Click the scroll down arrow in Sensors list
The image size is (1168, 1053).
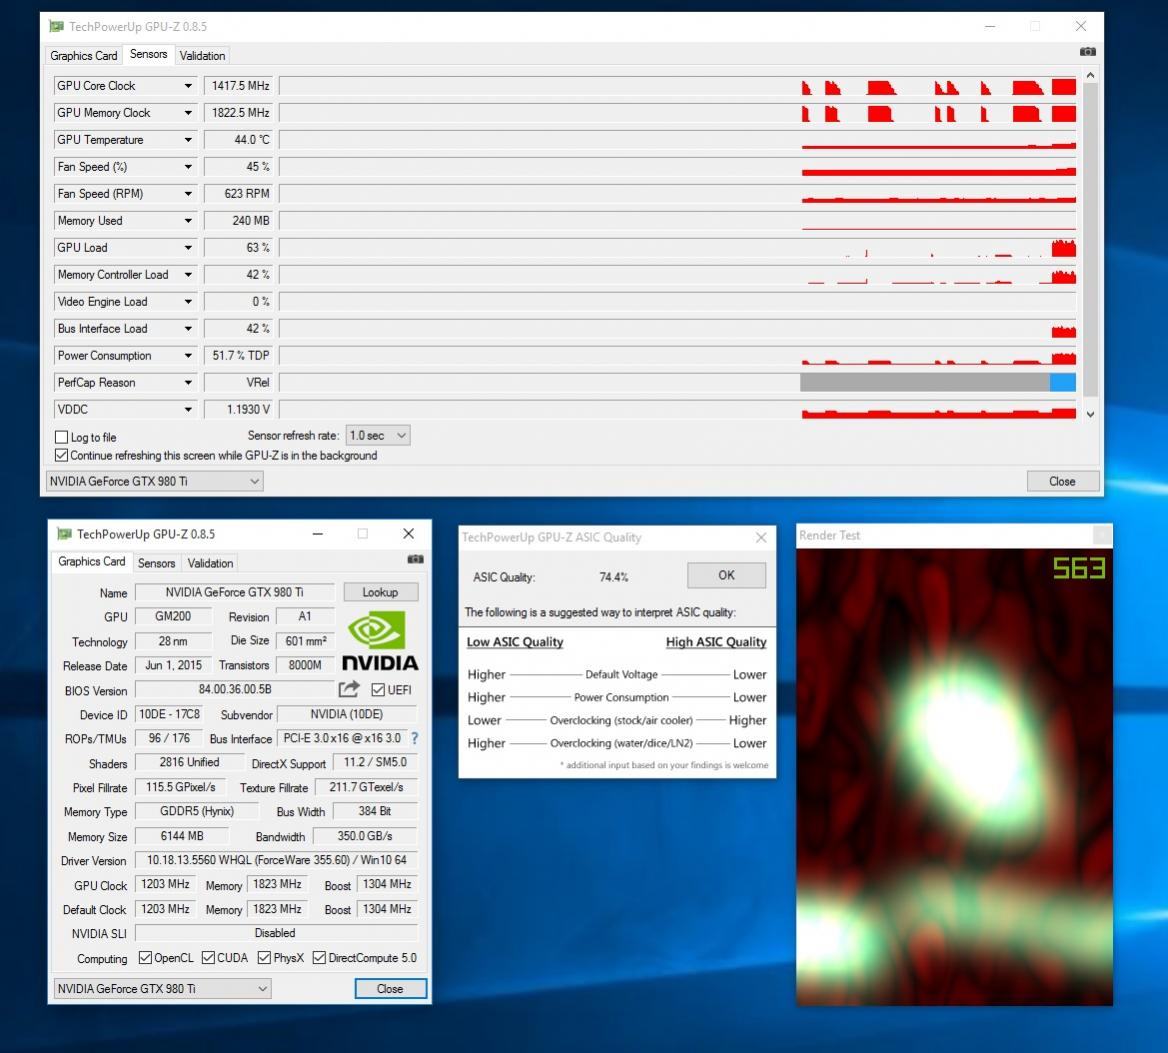[x=1091, y=414]
